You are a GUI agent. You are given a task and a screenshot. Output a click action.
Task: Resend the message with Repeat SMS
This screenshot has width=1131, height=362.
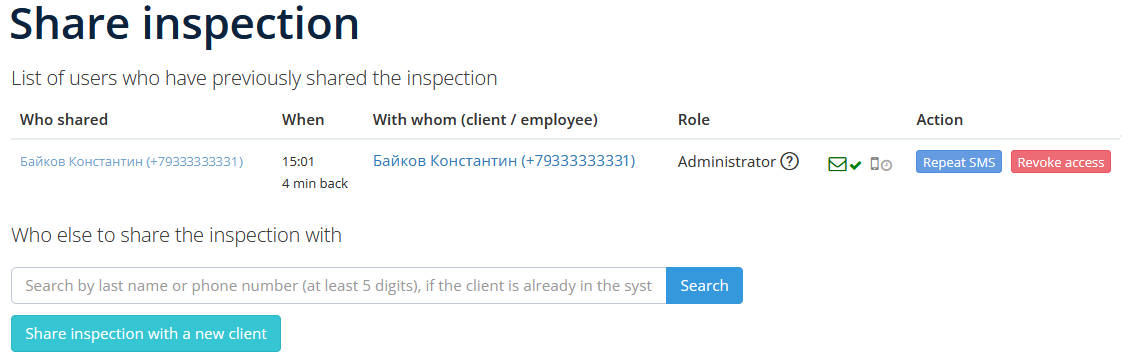click(x=959, y=162)
